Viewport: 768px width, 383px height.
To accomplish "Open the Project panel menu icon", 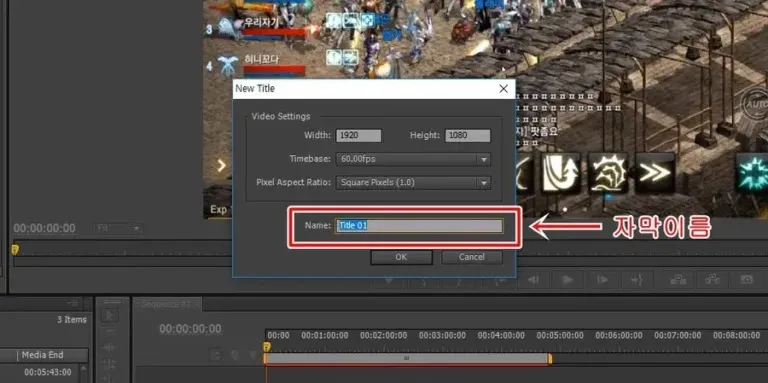I will [x=73, y=303].
